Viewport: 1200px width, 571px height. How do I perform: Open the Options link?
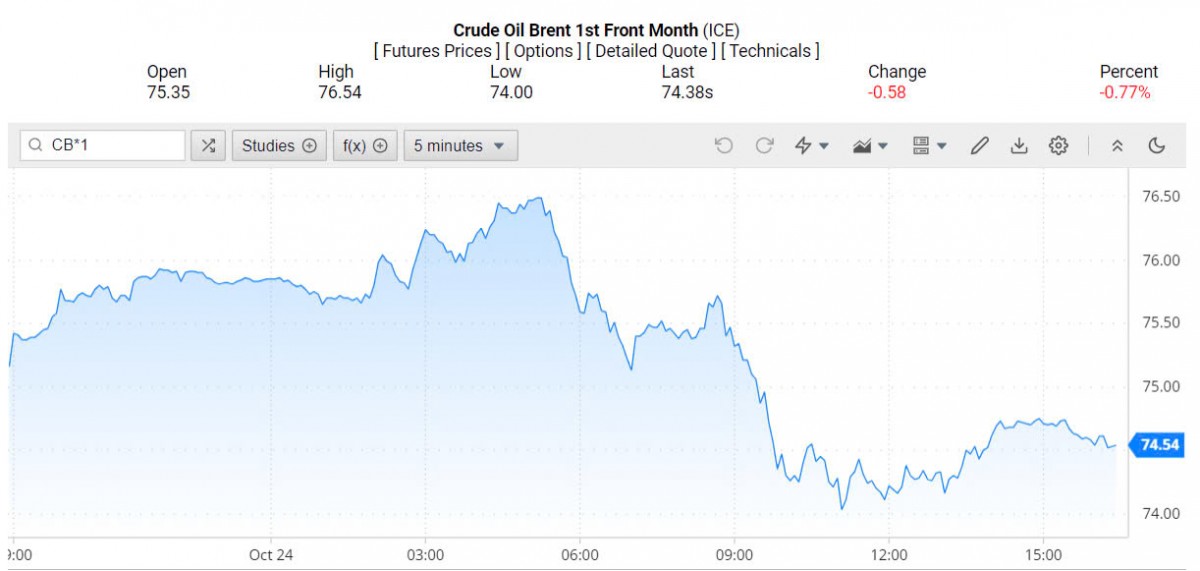[x=543, y=51]
